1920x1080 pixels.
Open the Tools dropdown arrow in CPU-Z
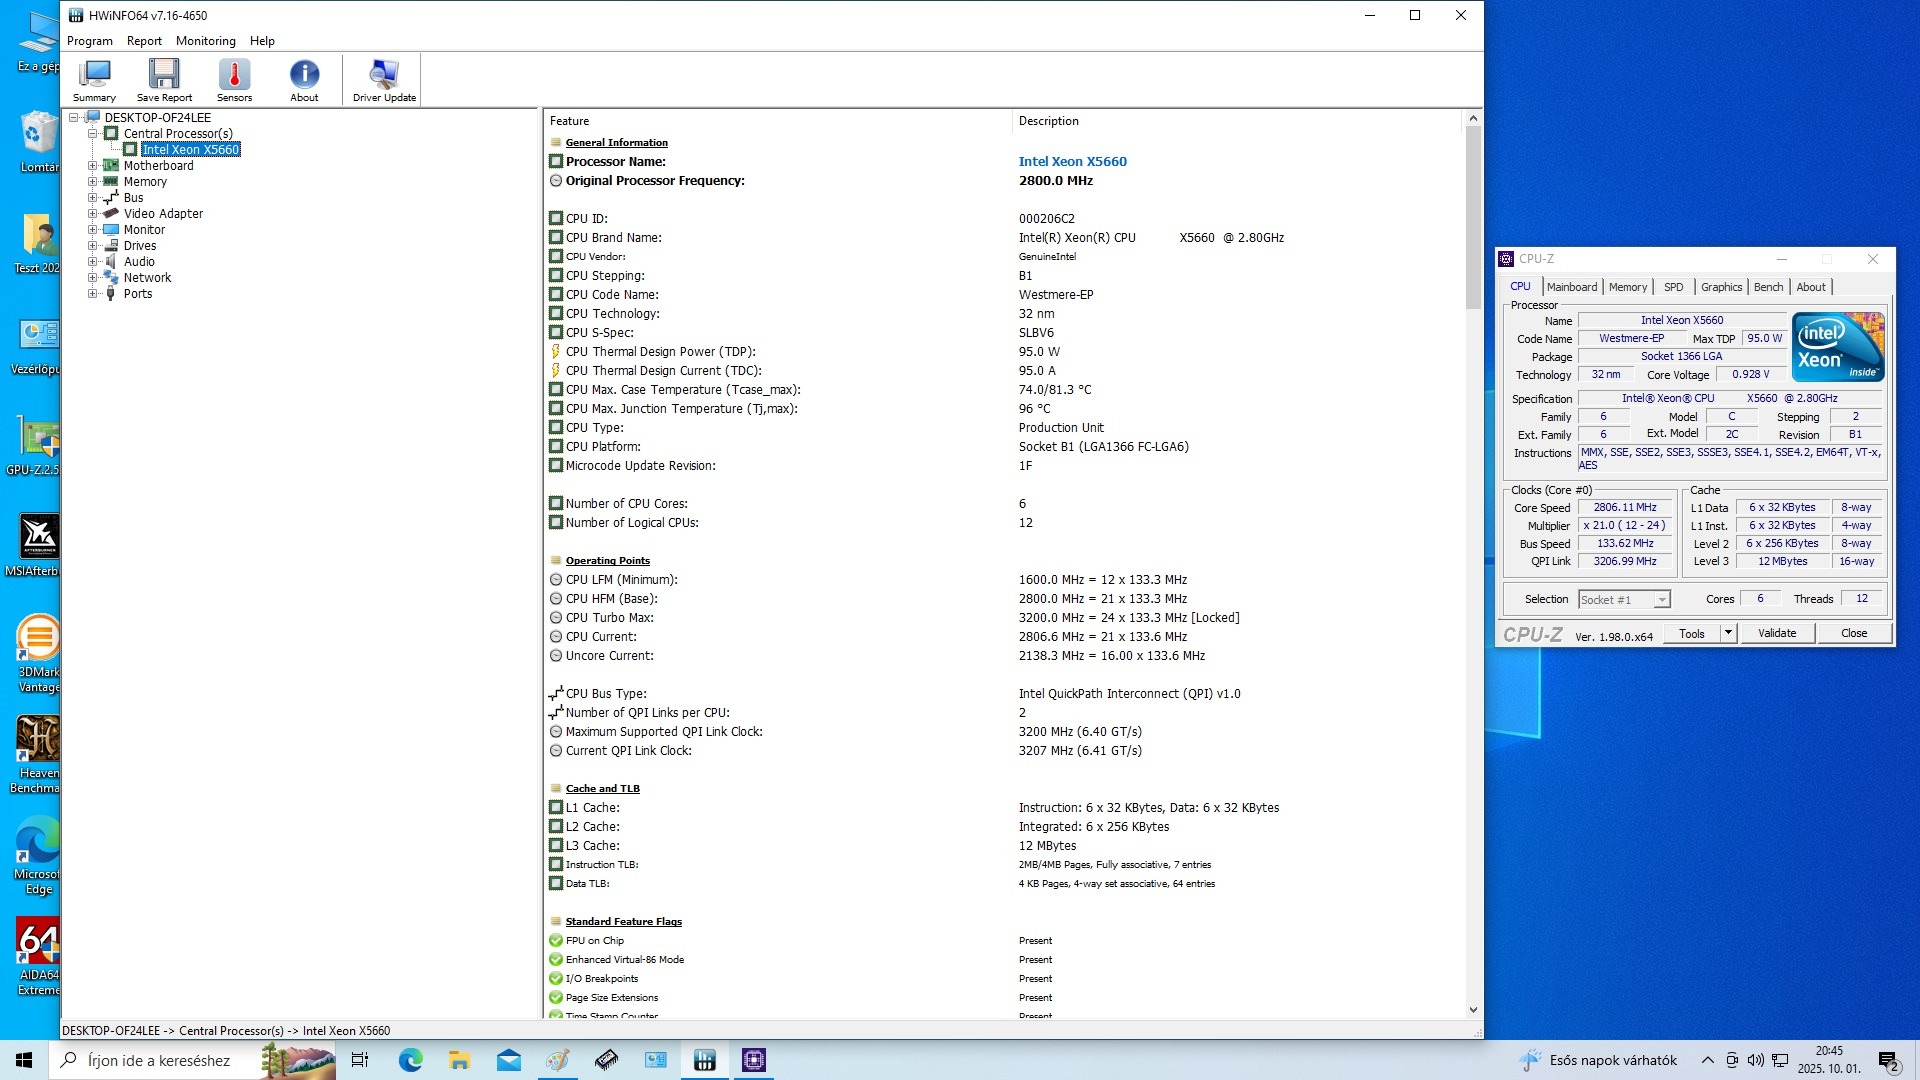(x=1727, y=633)
